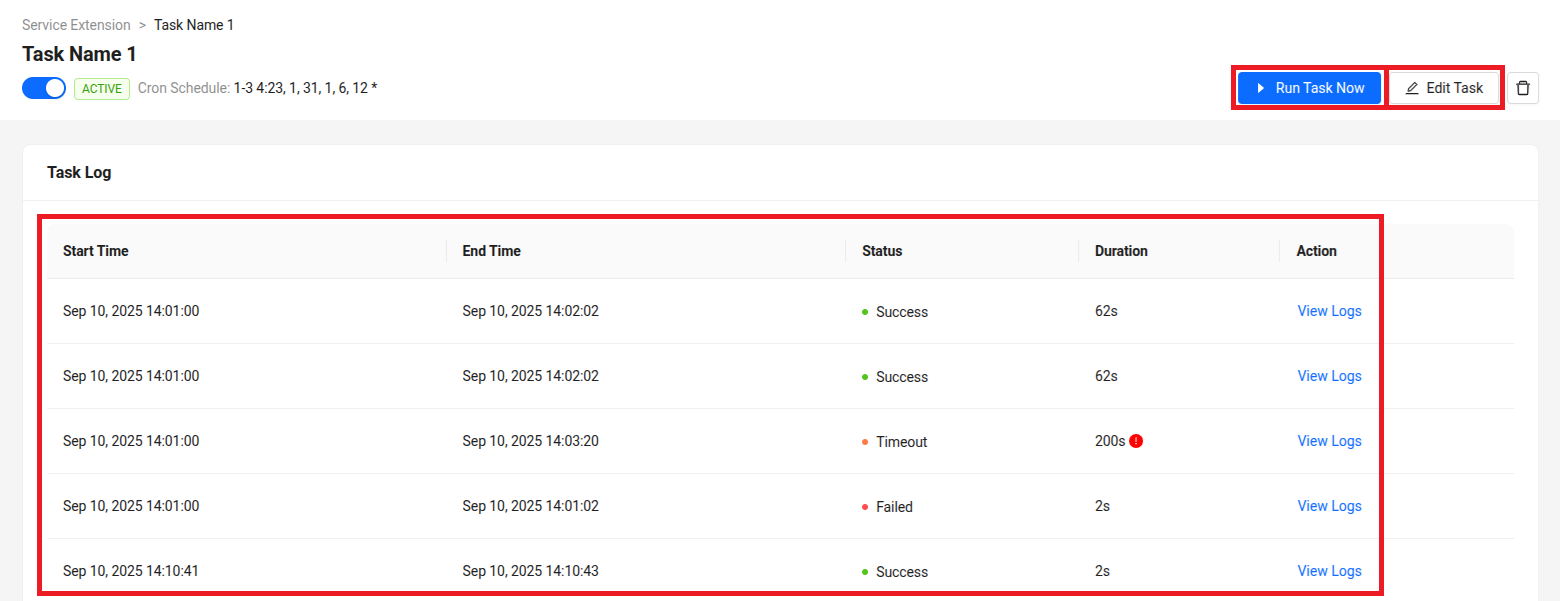The image size is (1560, 601).
Task: Open View Logs for the Failed run
Action: [x=1329, y=506]
